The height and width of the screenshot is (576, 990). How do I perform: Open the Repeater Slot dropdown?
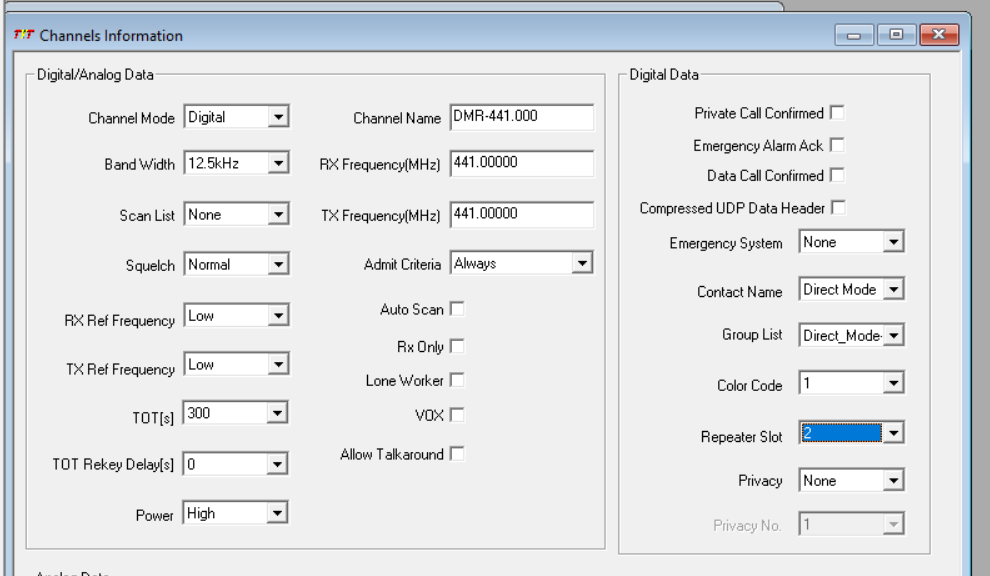pos(893,433)
